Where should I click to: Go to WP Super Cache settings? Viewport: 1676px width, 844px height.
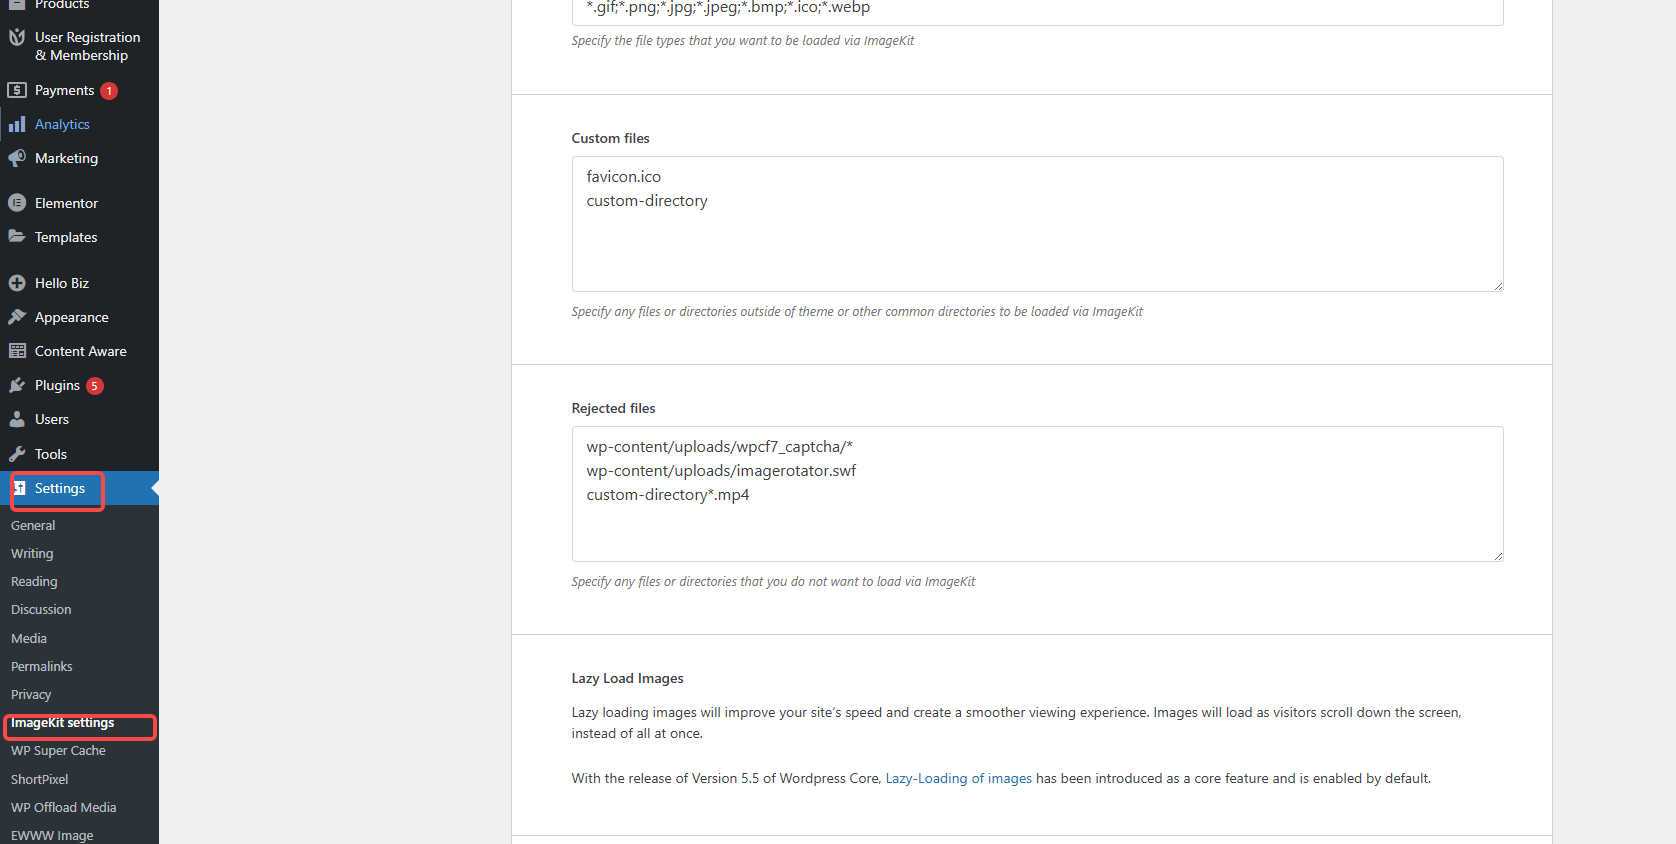(58, 751)
